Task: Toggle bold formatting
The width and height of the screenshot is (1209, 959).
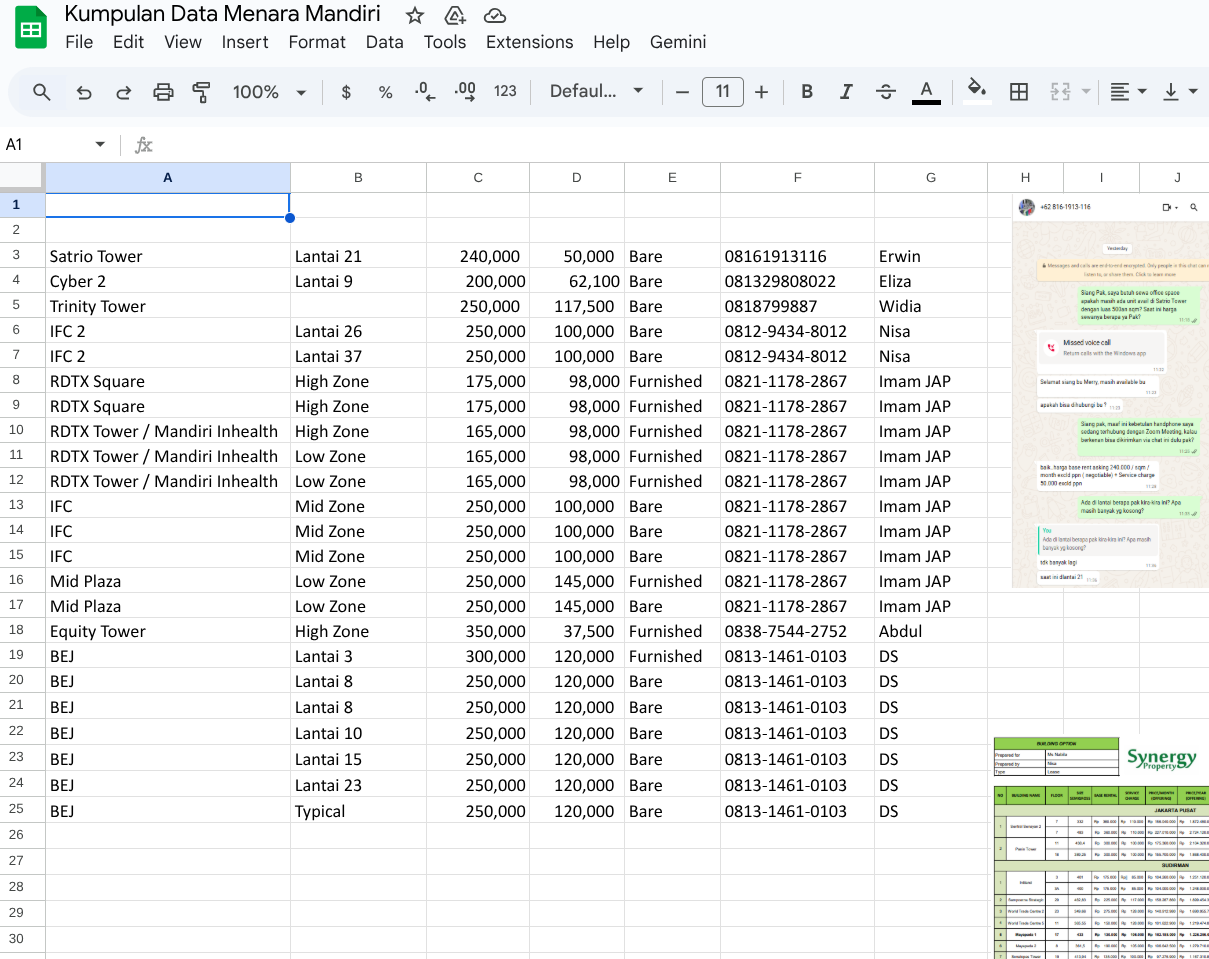Action: click(807, 92)
